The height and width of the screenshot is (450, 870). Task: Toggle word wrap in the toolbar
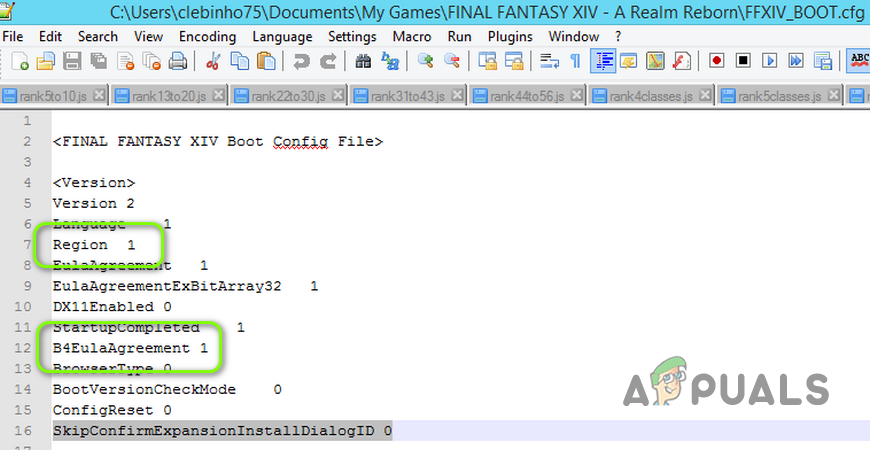click(x=549, y=61)
